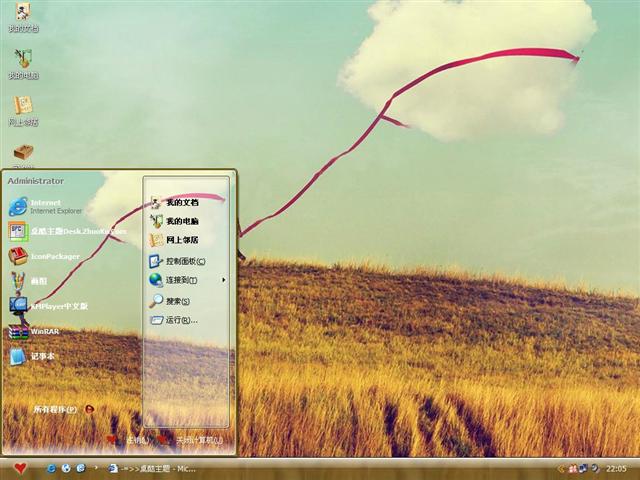Click the 22:05 taskbar clock
The width and height of the screenshot is (640, 480).
(x=616, y=469)
